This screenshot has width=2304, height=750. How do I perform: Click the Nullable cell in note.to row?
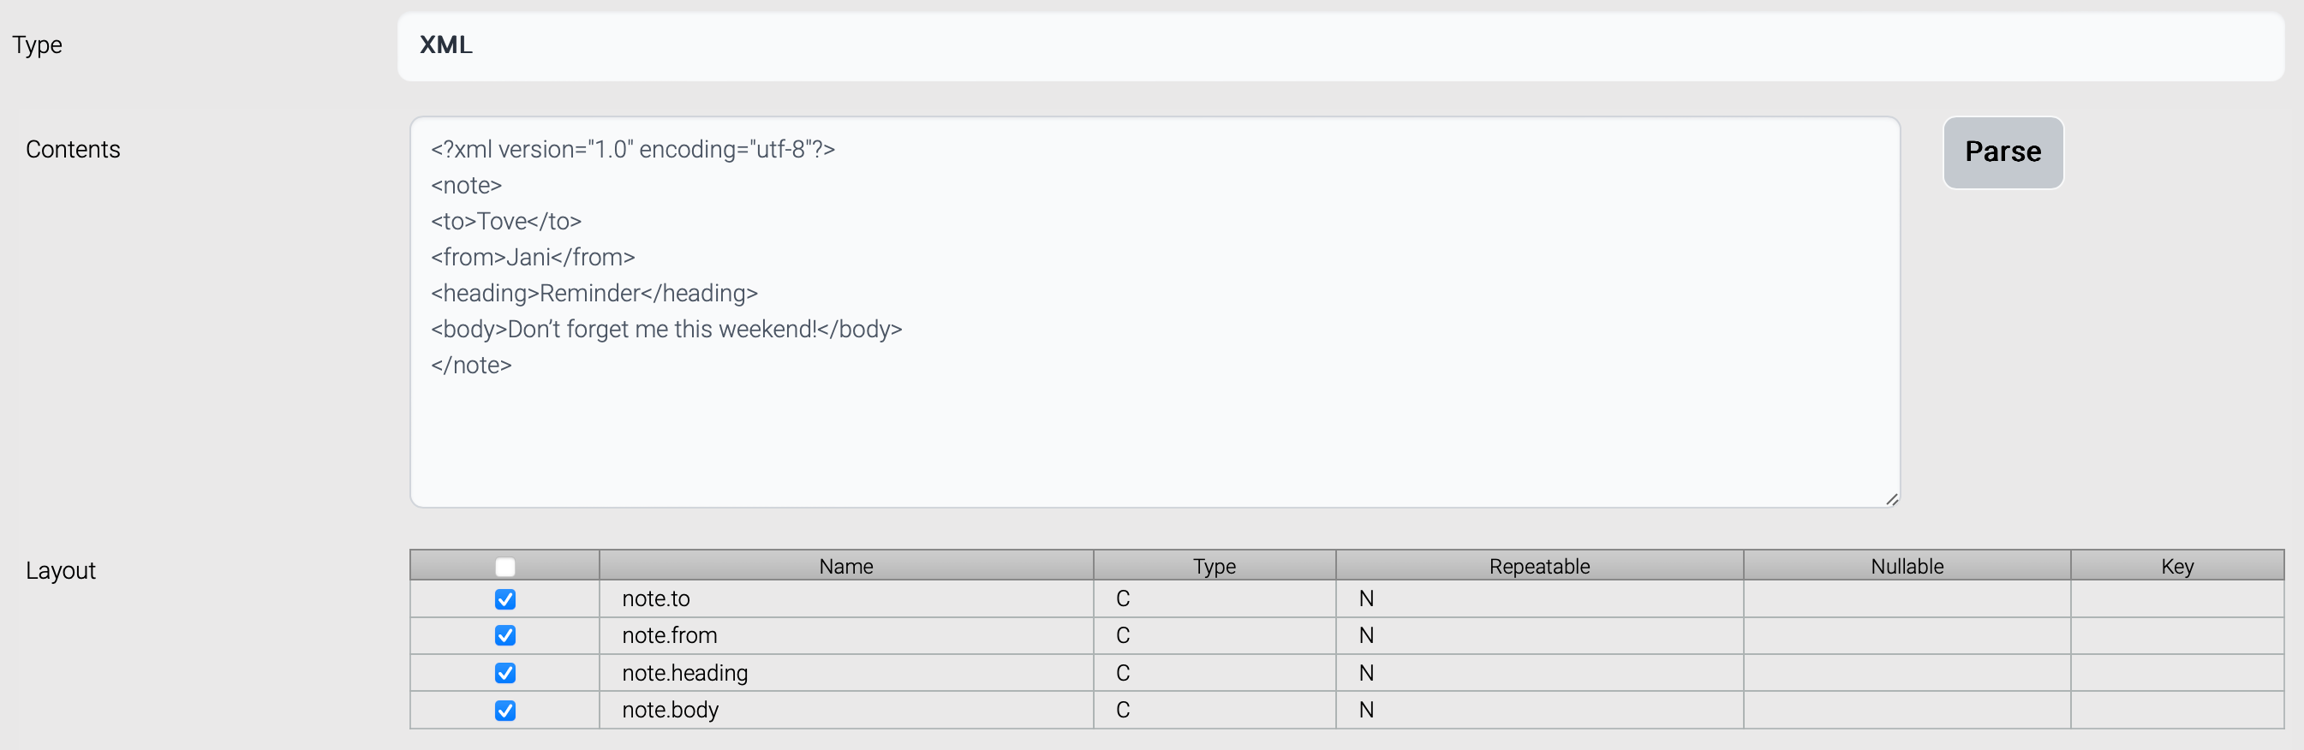(x=1906, y=599)
